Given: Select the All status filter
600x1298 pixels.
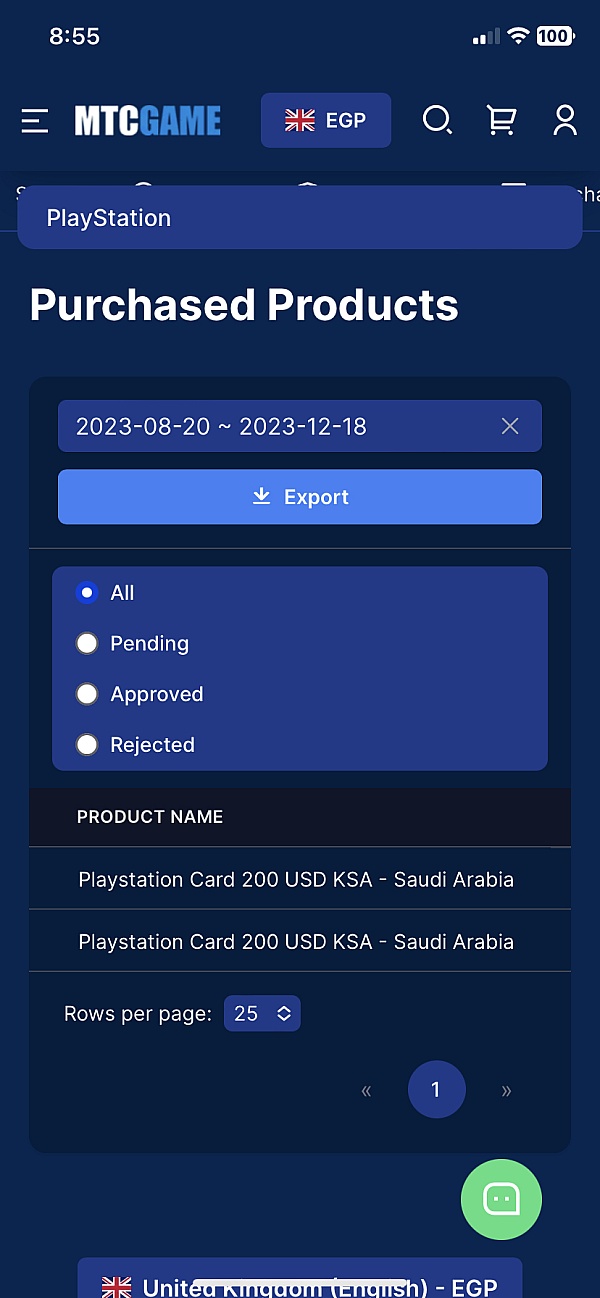Looking at the screenshot, I should tap(88, 593).
